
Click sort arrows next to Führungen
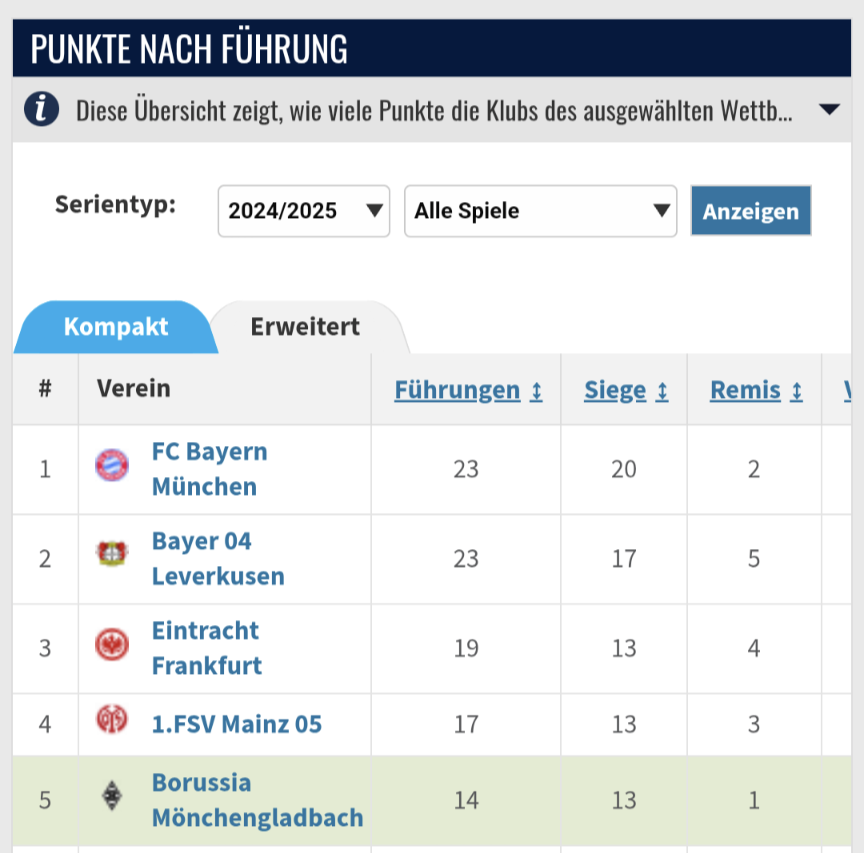pyautogui.click(x=536, y=391)
